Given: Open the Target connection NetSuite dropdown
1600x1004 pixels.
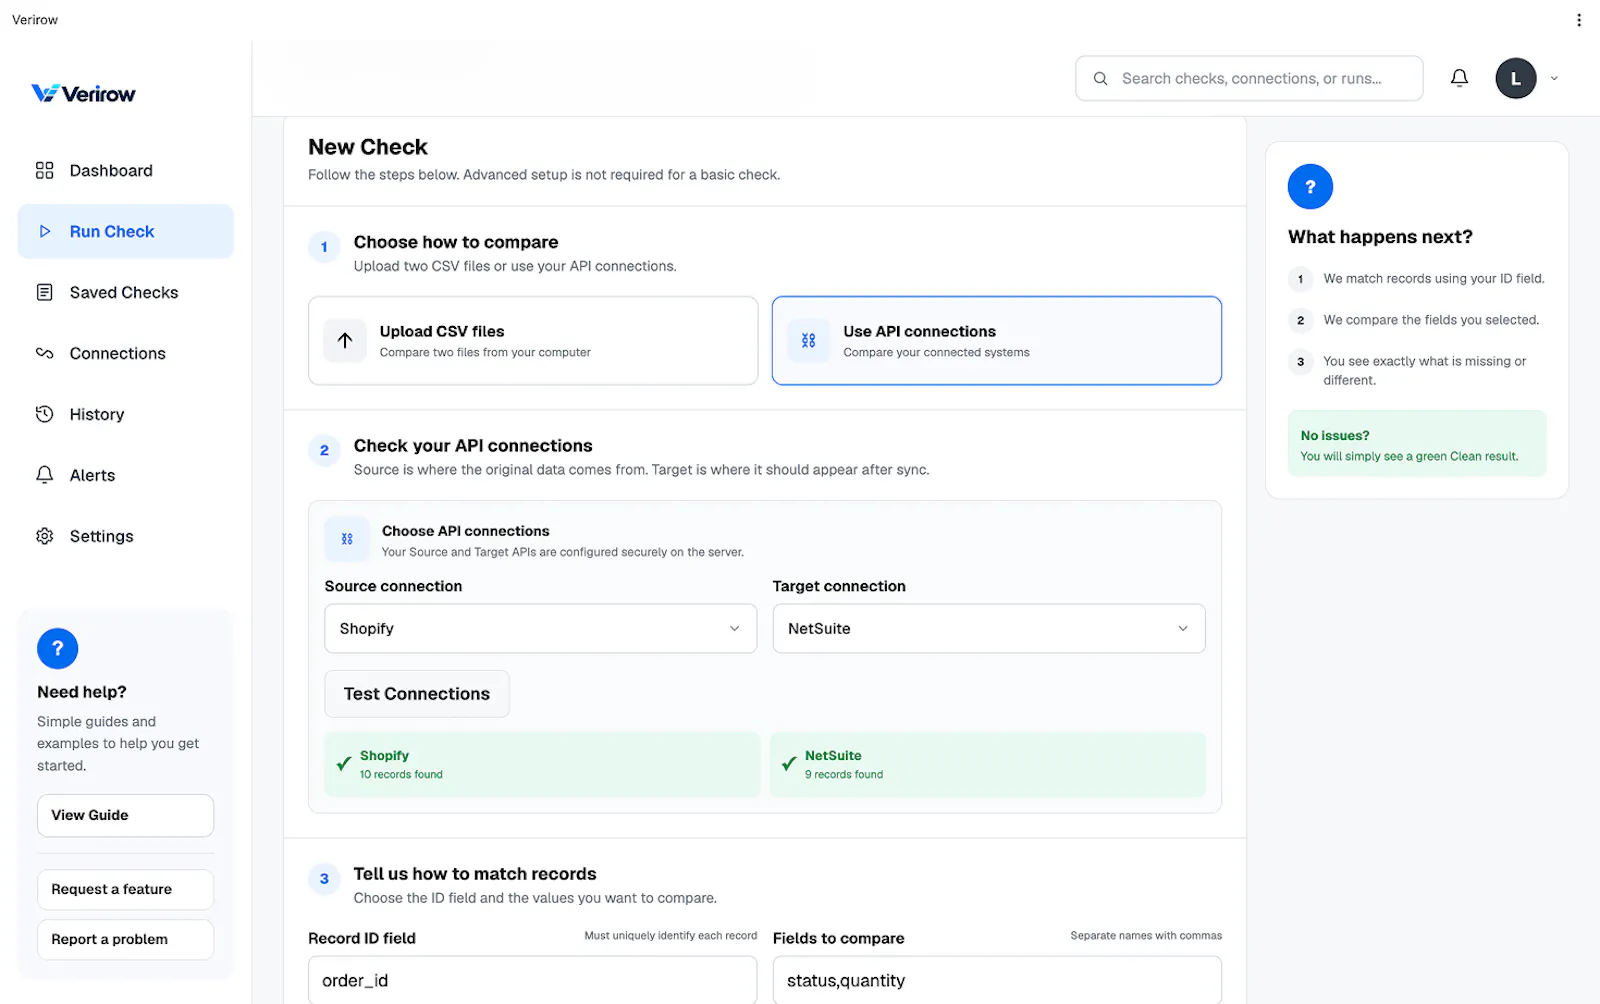Looking at the screenshot, I should [988, 628].
